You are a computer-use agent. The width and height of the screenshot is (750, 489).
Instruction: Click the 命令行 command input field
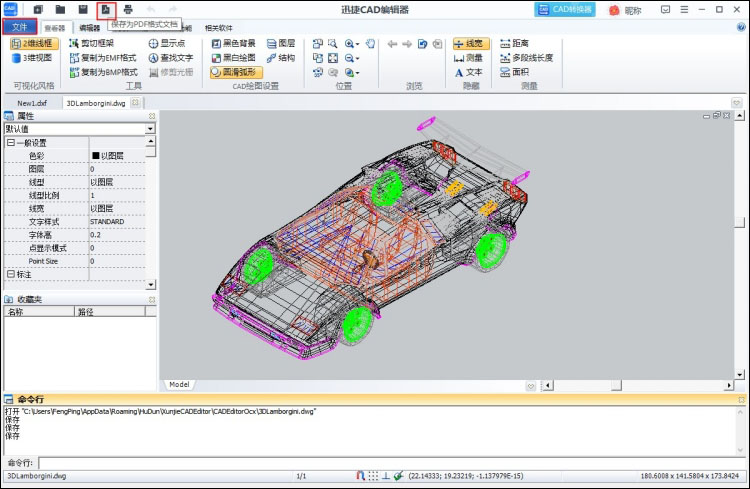[x=386, y=463]
